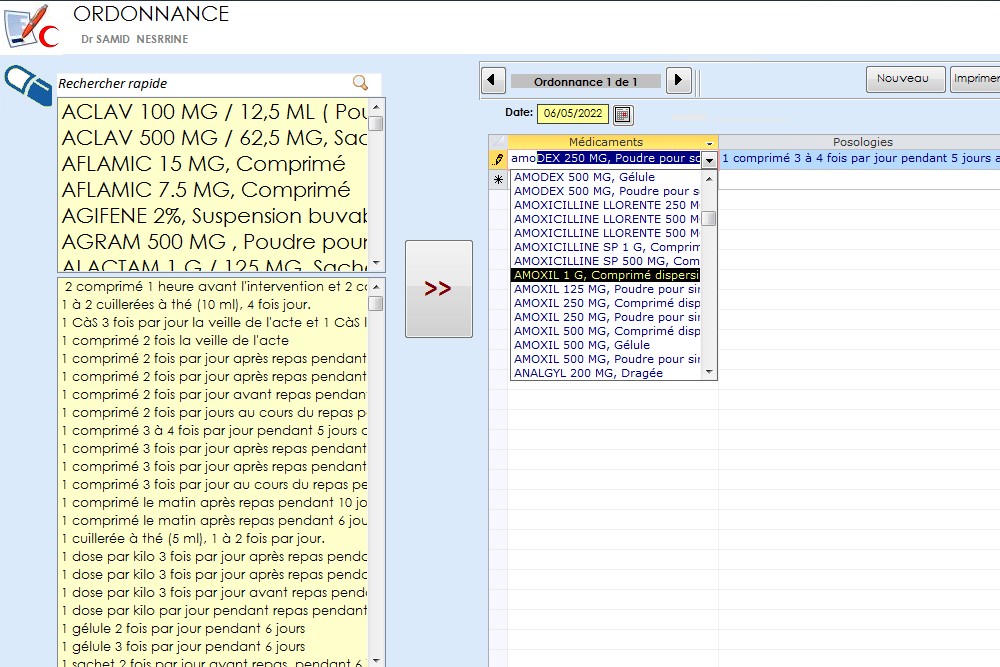Select AMODEX 500 MG, Gélule option
1000x667 pixels.
pyautogui.click(x=584, y=177)
